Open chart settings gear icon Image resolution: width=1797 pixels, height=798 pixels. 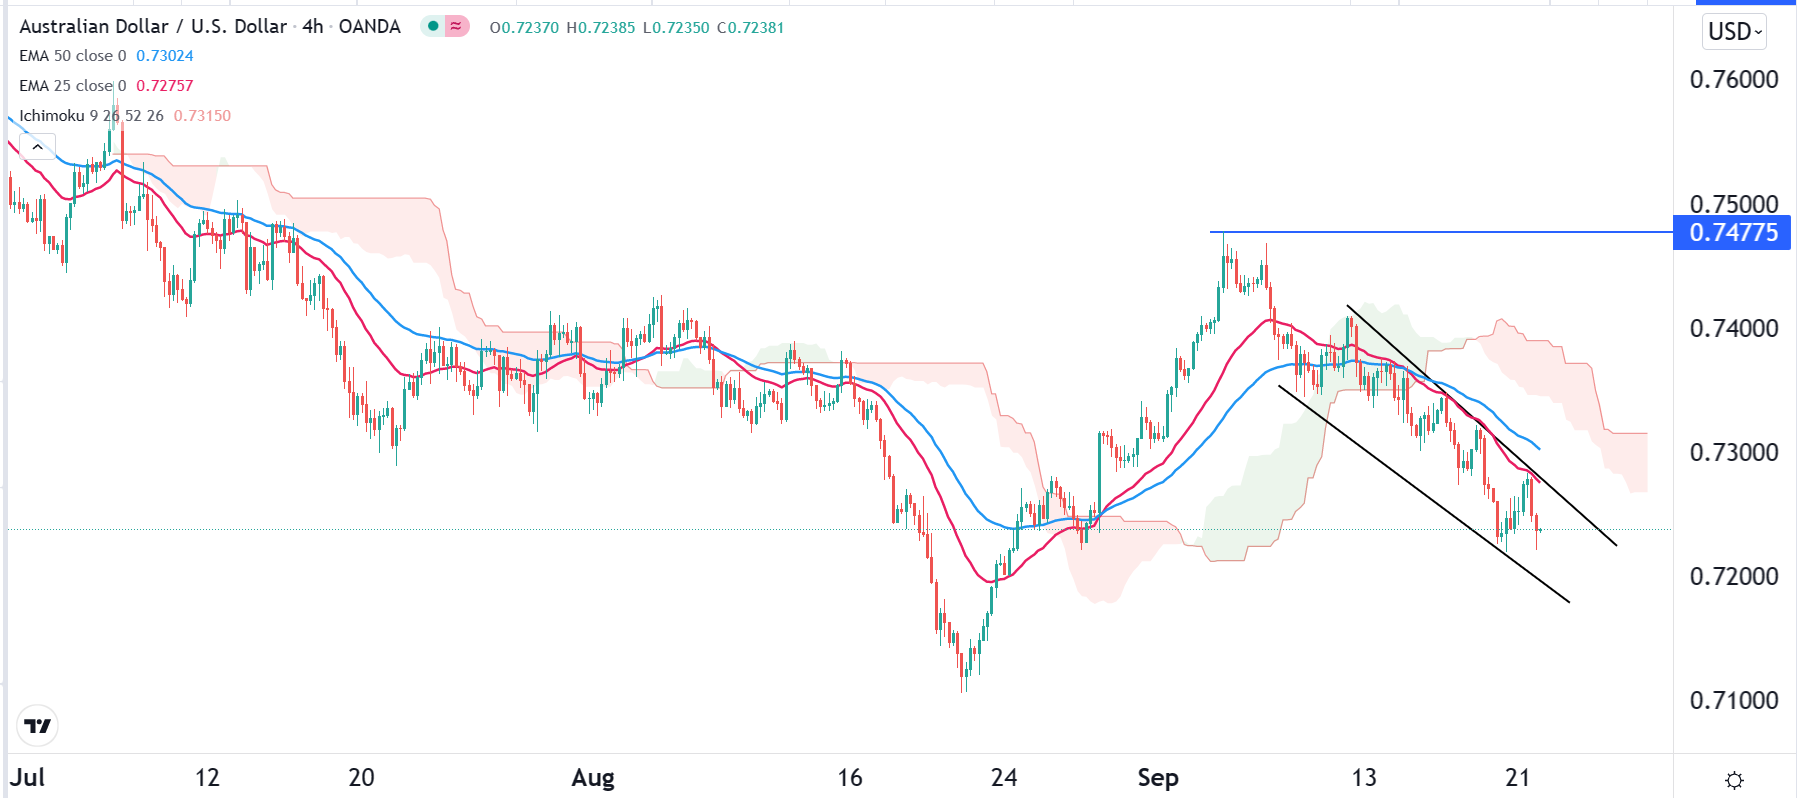pyautogui.click(x=1734, y=780)
